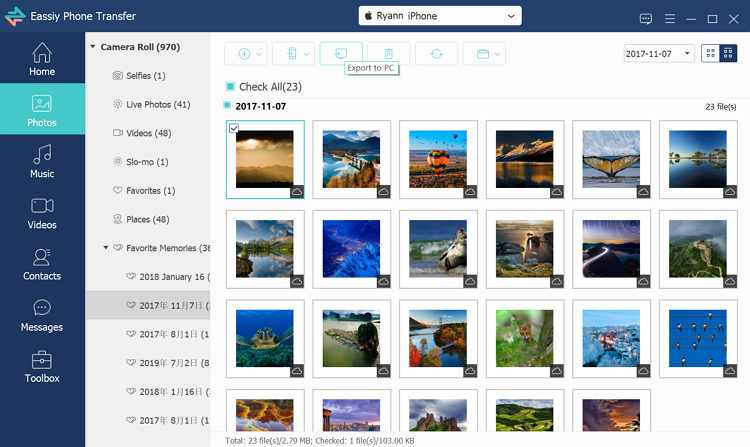Collapse the Camera Roll tree node
This screenshot has height=447, width=750.
click(93, 47)
